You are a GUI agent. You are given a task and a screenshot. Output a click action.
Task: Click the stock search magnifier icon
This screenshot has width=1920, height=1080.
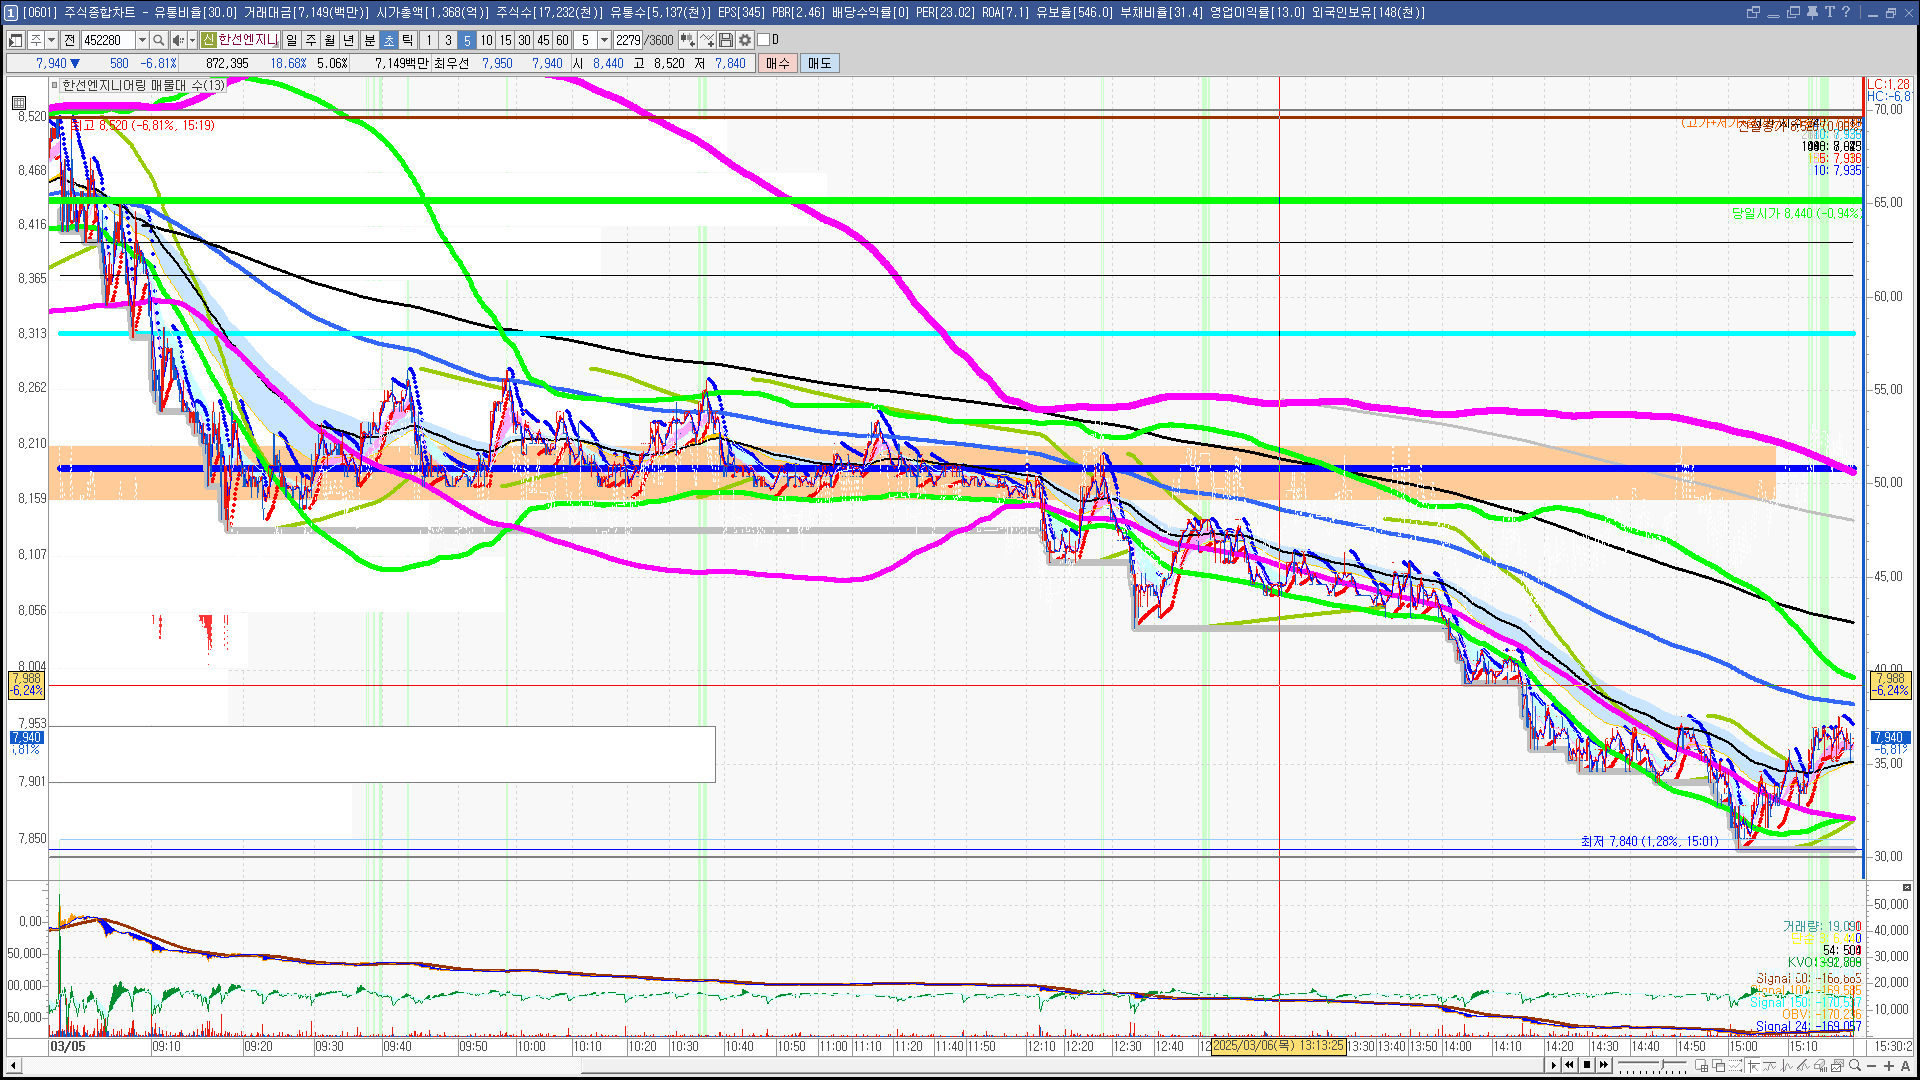pyautogui.click(x=158, y=40)
